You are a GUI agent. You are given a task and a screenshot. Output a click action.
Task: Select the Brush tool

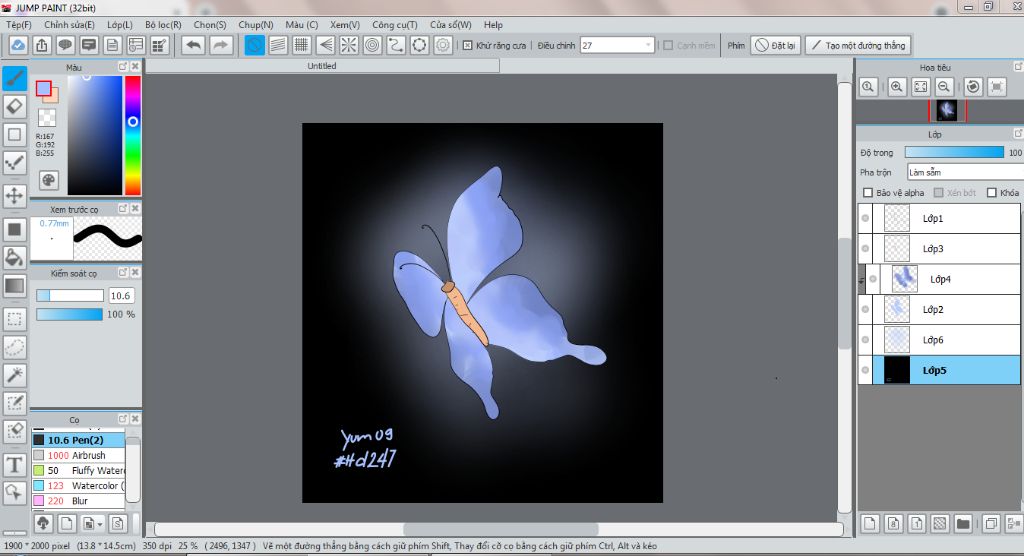coord(14,78)
